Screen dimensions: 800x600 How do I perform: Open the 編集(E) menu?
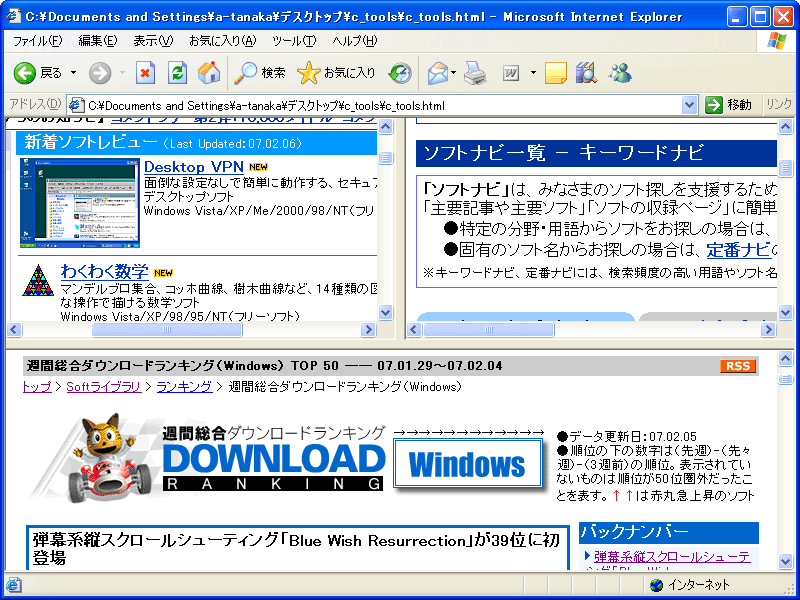pos(97,41)
